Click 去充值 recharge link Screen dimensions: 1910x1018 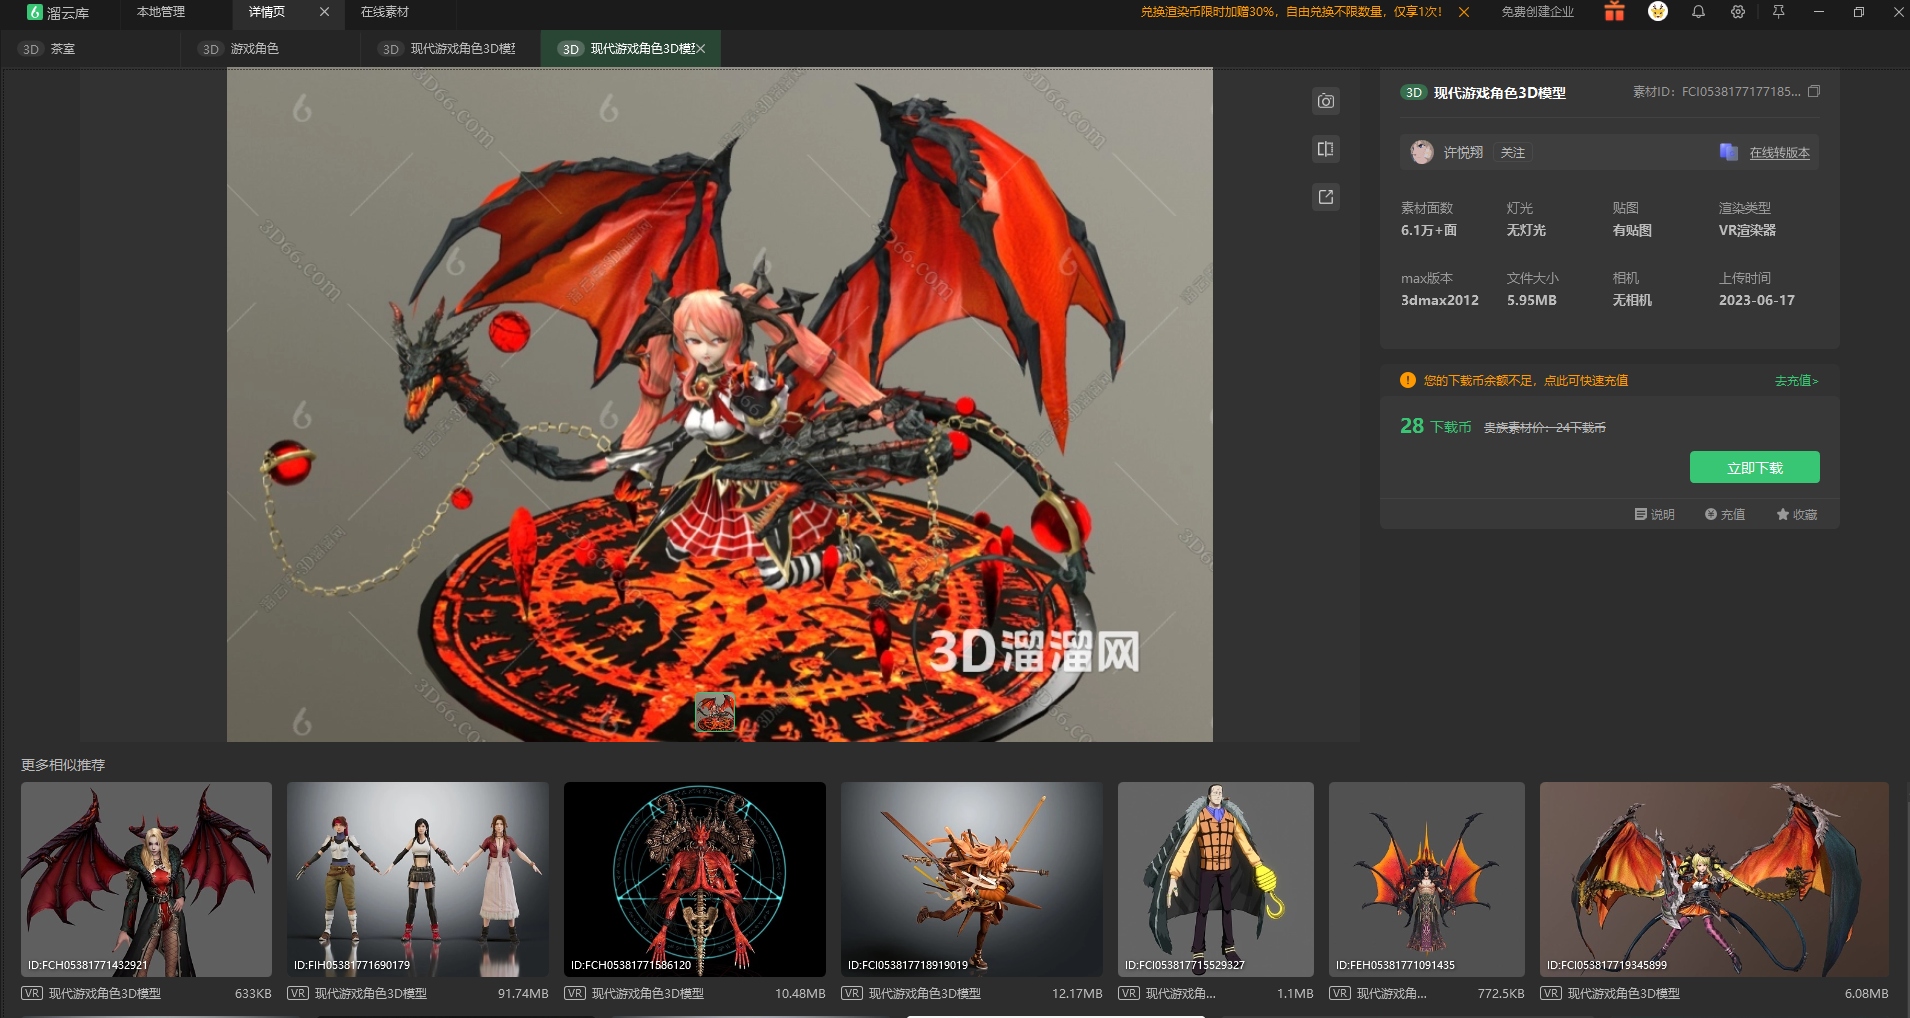click(x=1797, y=380)
